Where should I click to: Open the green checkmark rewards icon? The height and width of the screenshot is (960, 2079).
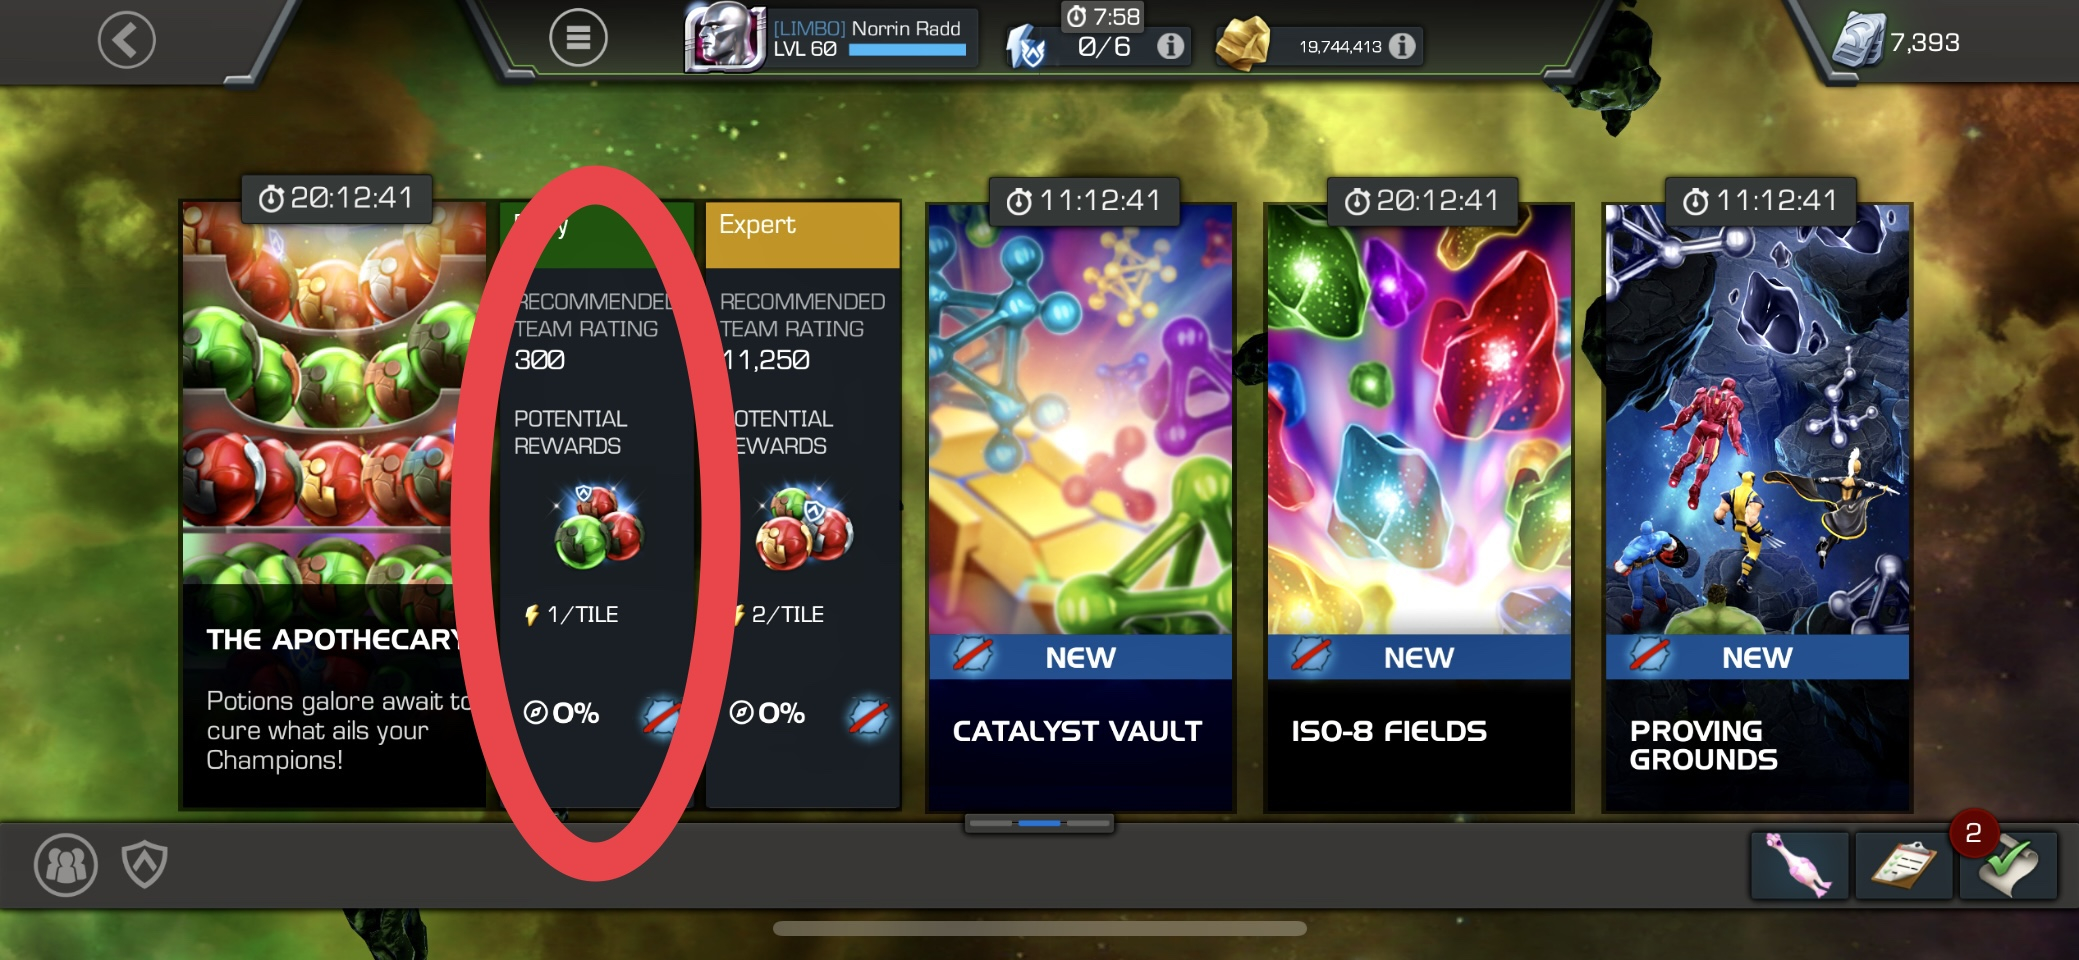tap(2008, 865)
